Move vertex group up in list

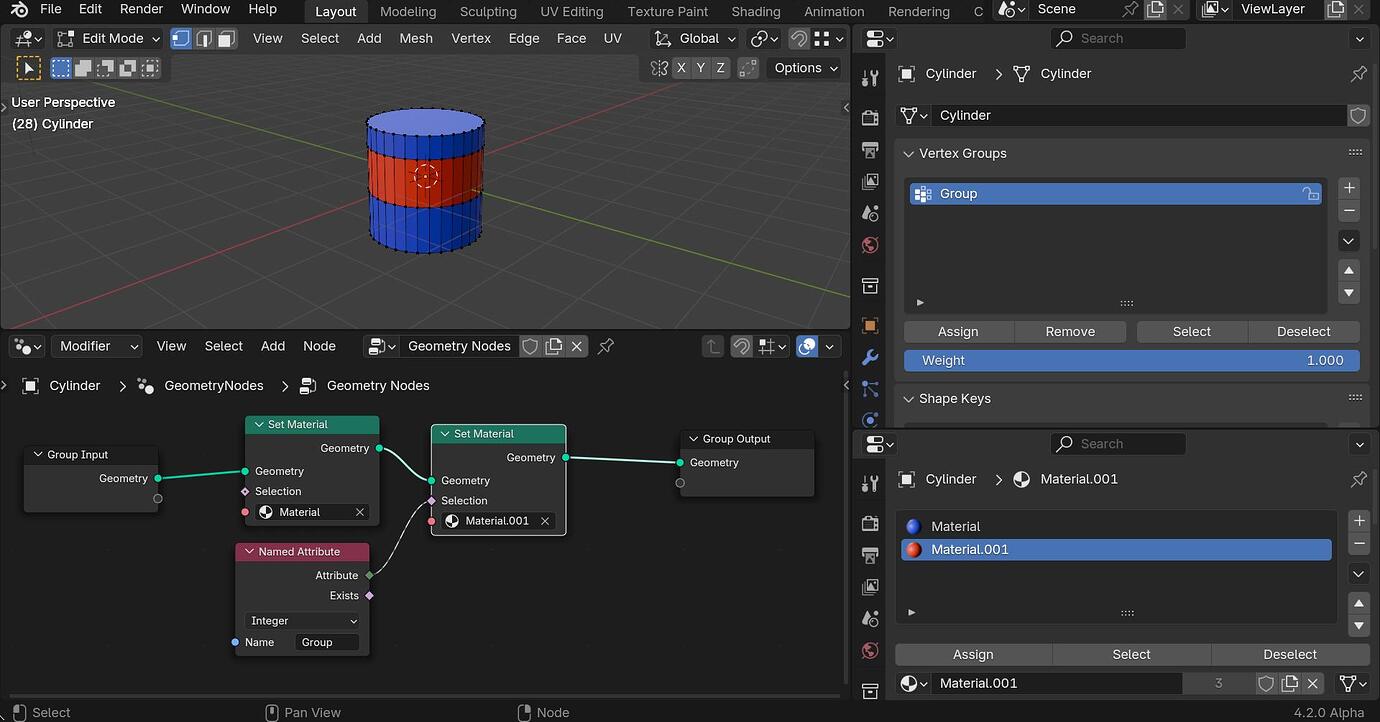pos(1349,270)
